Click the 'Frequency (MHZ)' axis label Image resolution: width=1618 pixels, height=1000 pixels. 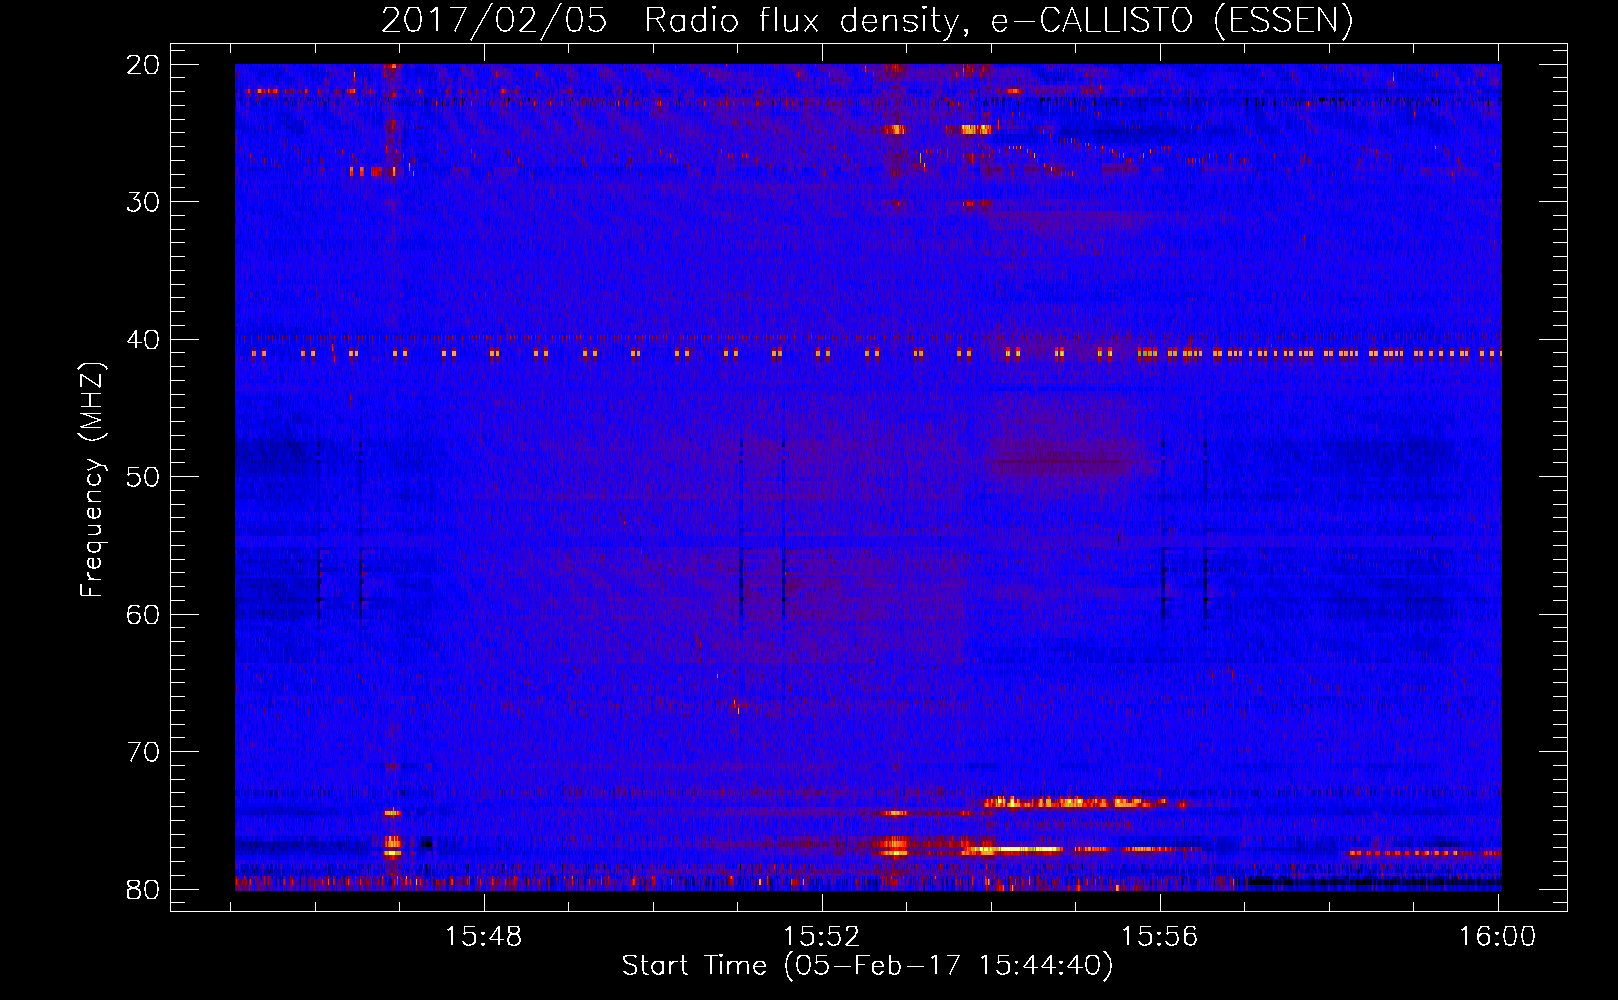click(92, 481)
